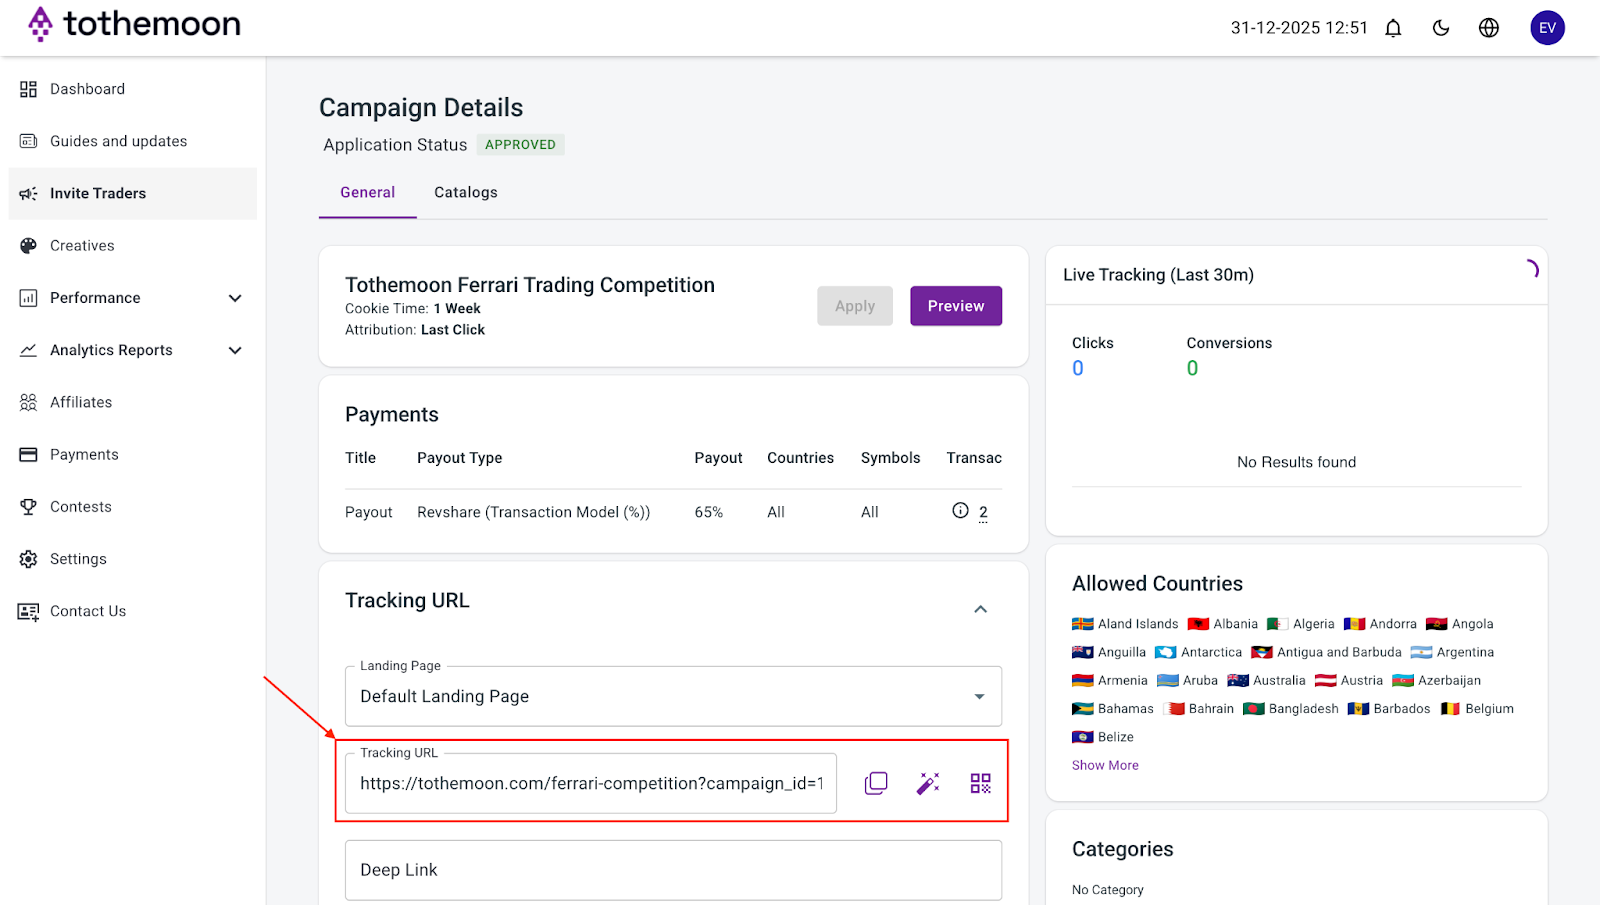Click the Clicks count value
The image size is (1600, 905).
[x=1078, y=368]
